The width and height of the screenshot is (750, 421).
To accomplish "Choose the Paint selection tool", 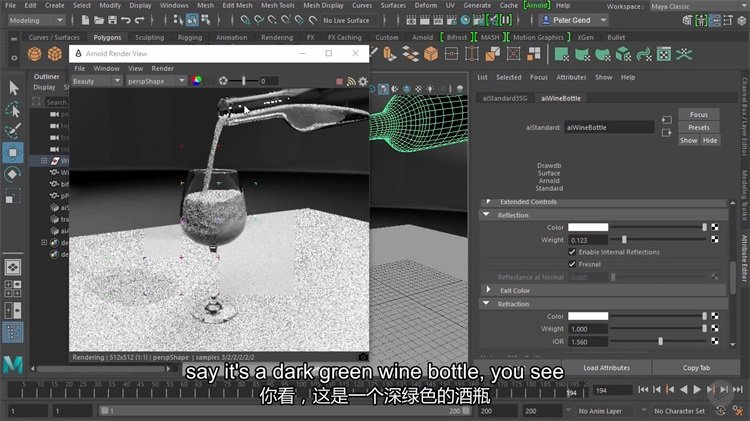I will [13, 131].
